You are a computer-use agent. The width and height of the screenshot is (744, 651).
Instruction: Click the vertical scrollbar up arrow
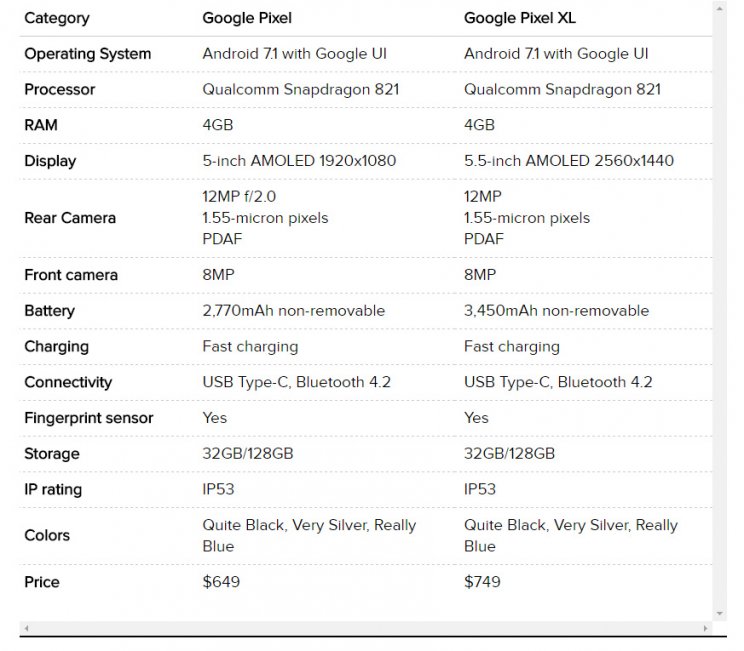719,9
